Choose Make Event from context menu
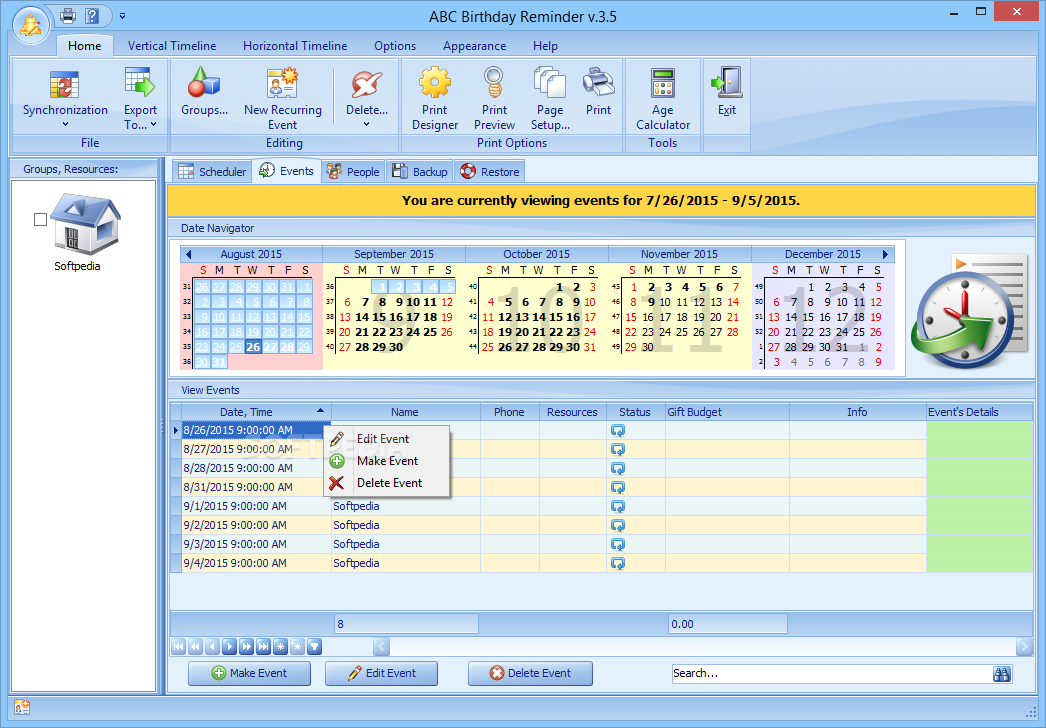The width and height of the screenshot is (1046, 728). point(387,460)
